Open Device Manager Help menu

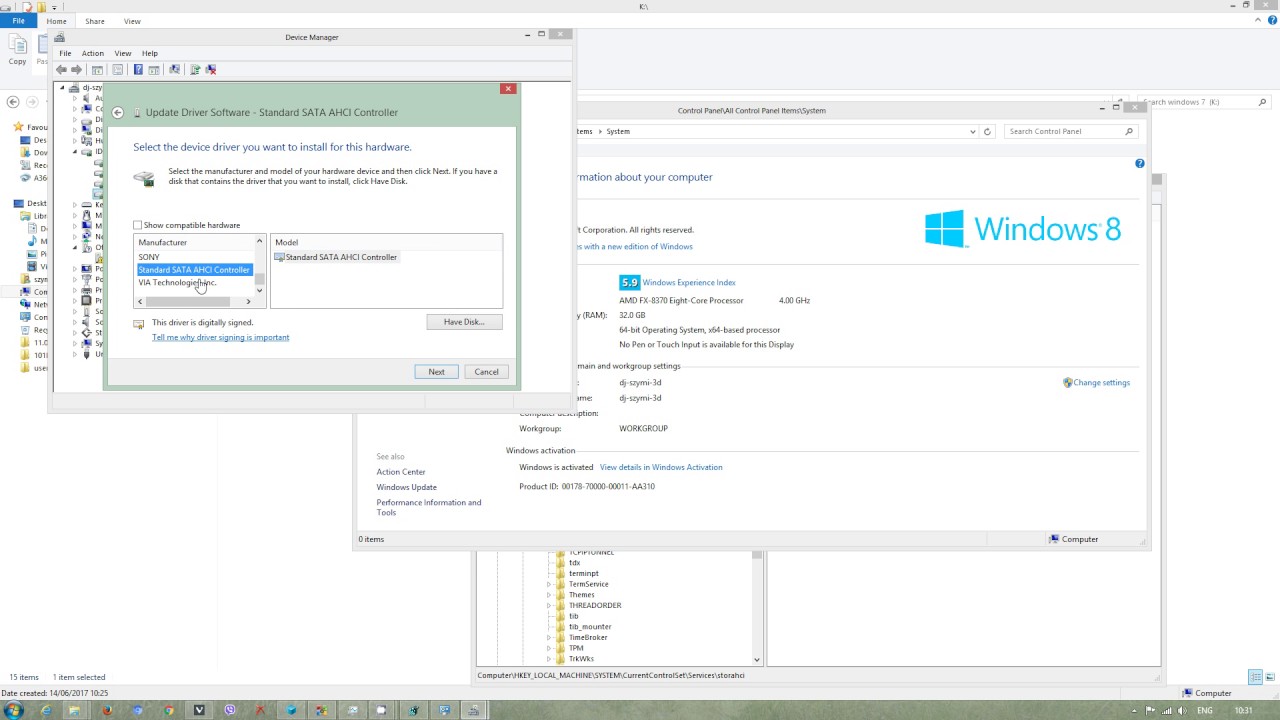(x=150, y=53)
